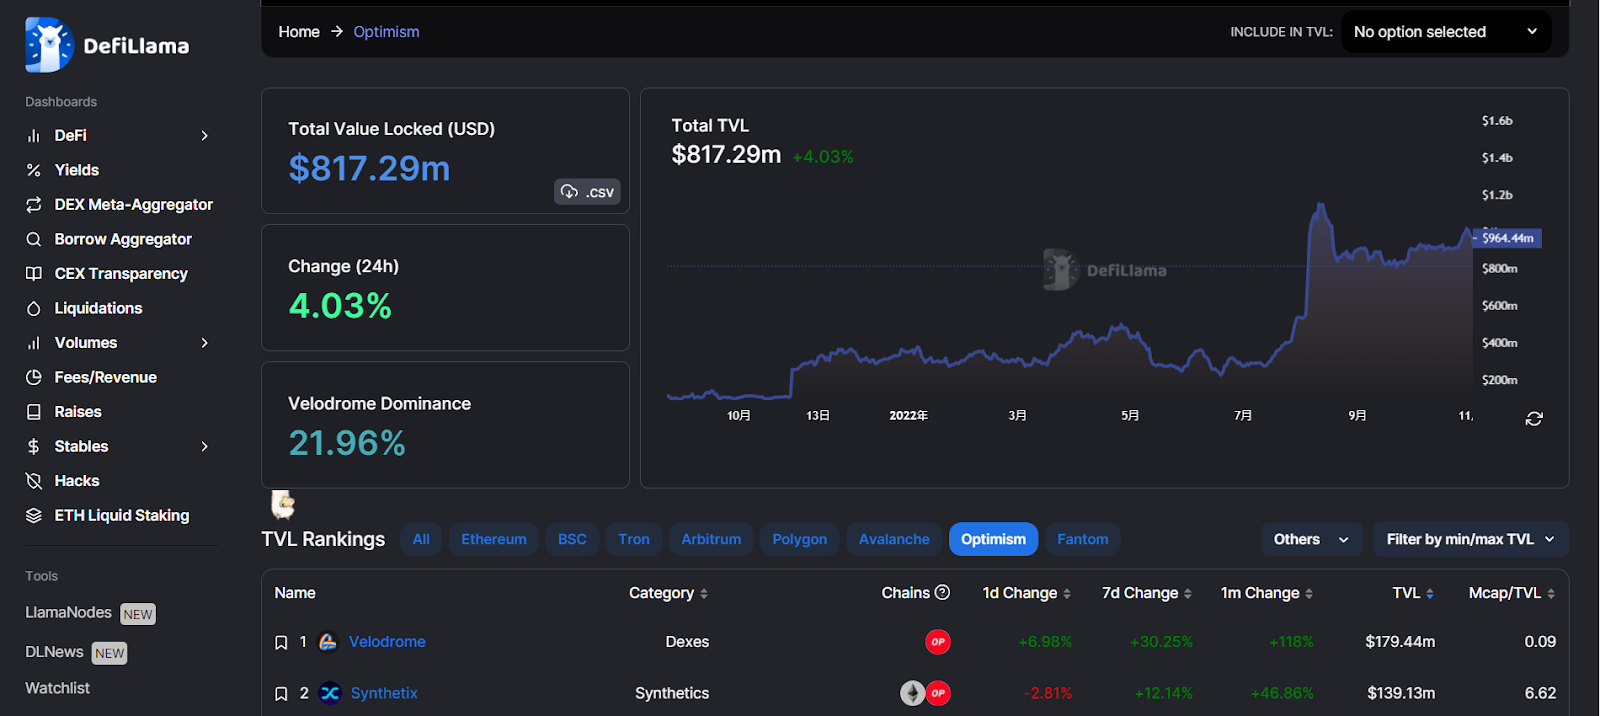Select the Fantom chain filter
Viewport: 1600px width, 716px height.
click(1083, 539)
